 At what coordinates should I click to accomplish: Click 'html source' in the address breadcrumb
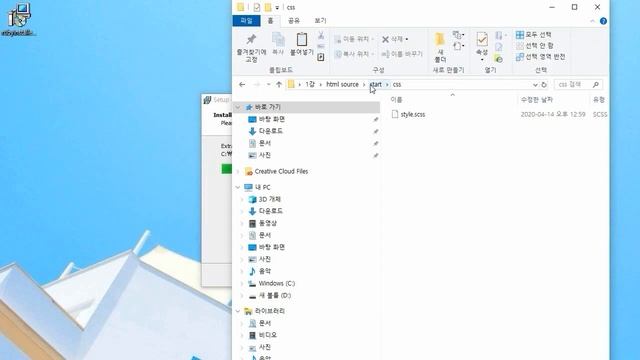point(342,84)
